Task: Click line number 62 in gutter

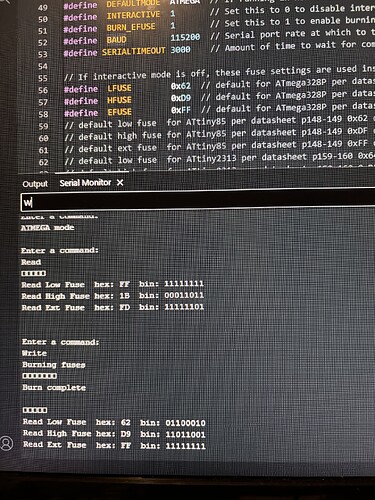Action: [x=43, y=162]
